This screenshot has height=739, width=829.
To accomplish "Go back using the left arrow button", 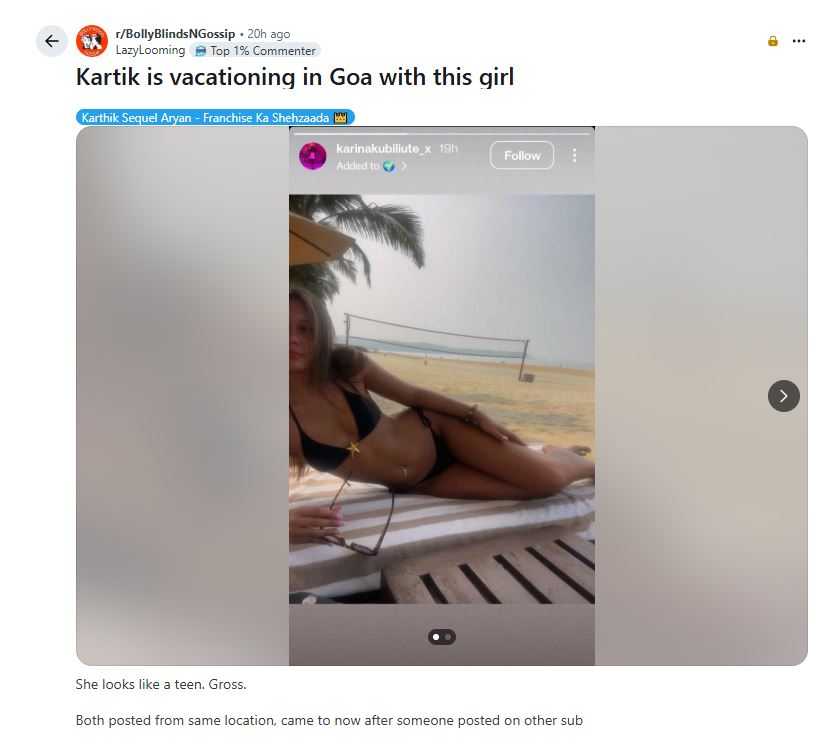I will point(51,41).
